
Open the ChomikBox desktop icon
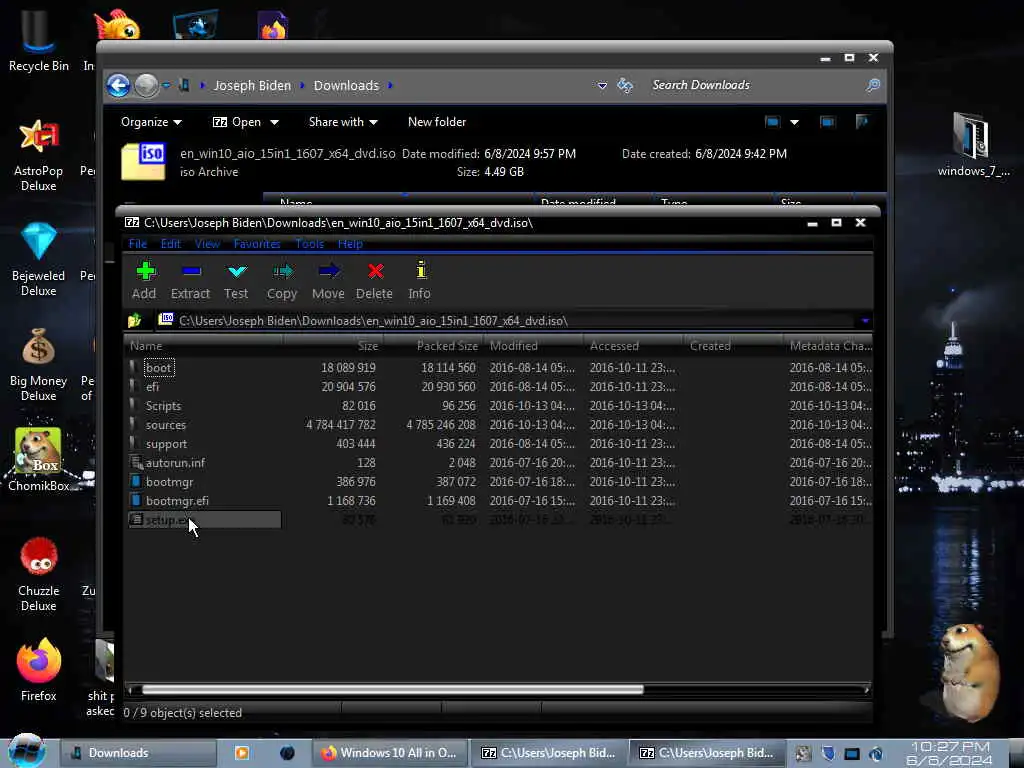[39, 460]
